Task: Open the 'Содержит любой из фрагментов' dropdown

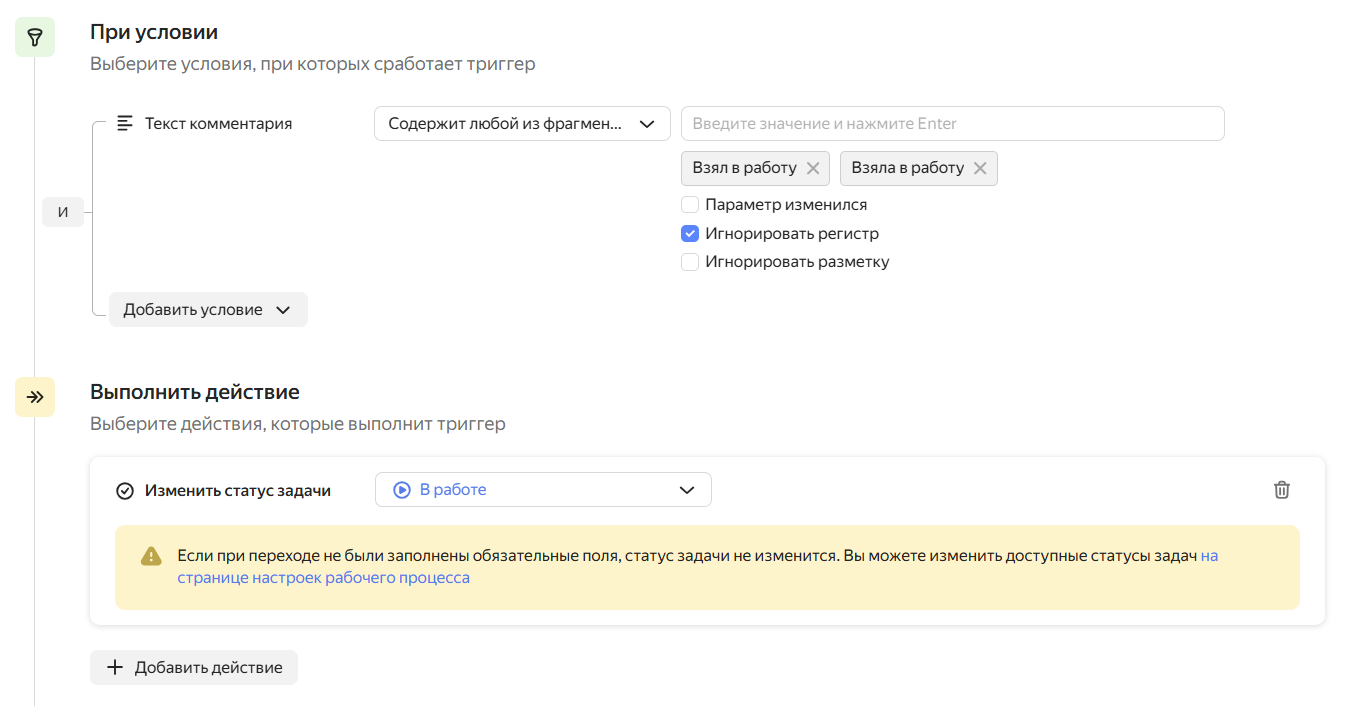Action: [522, 124]
